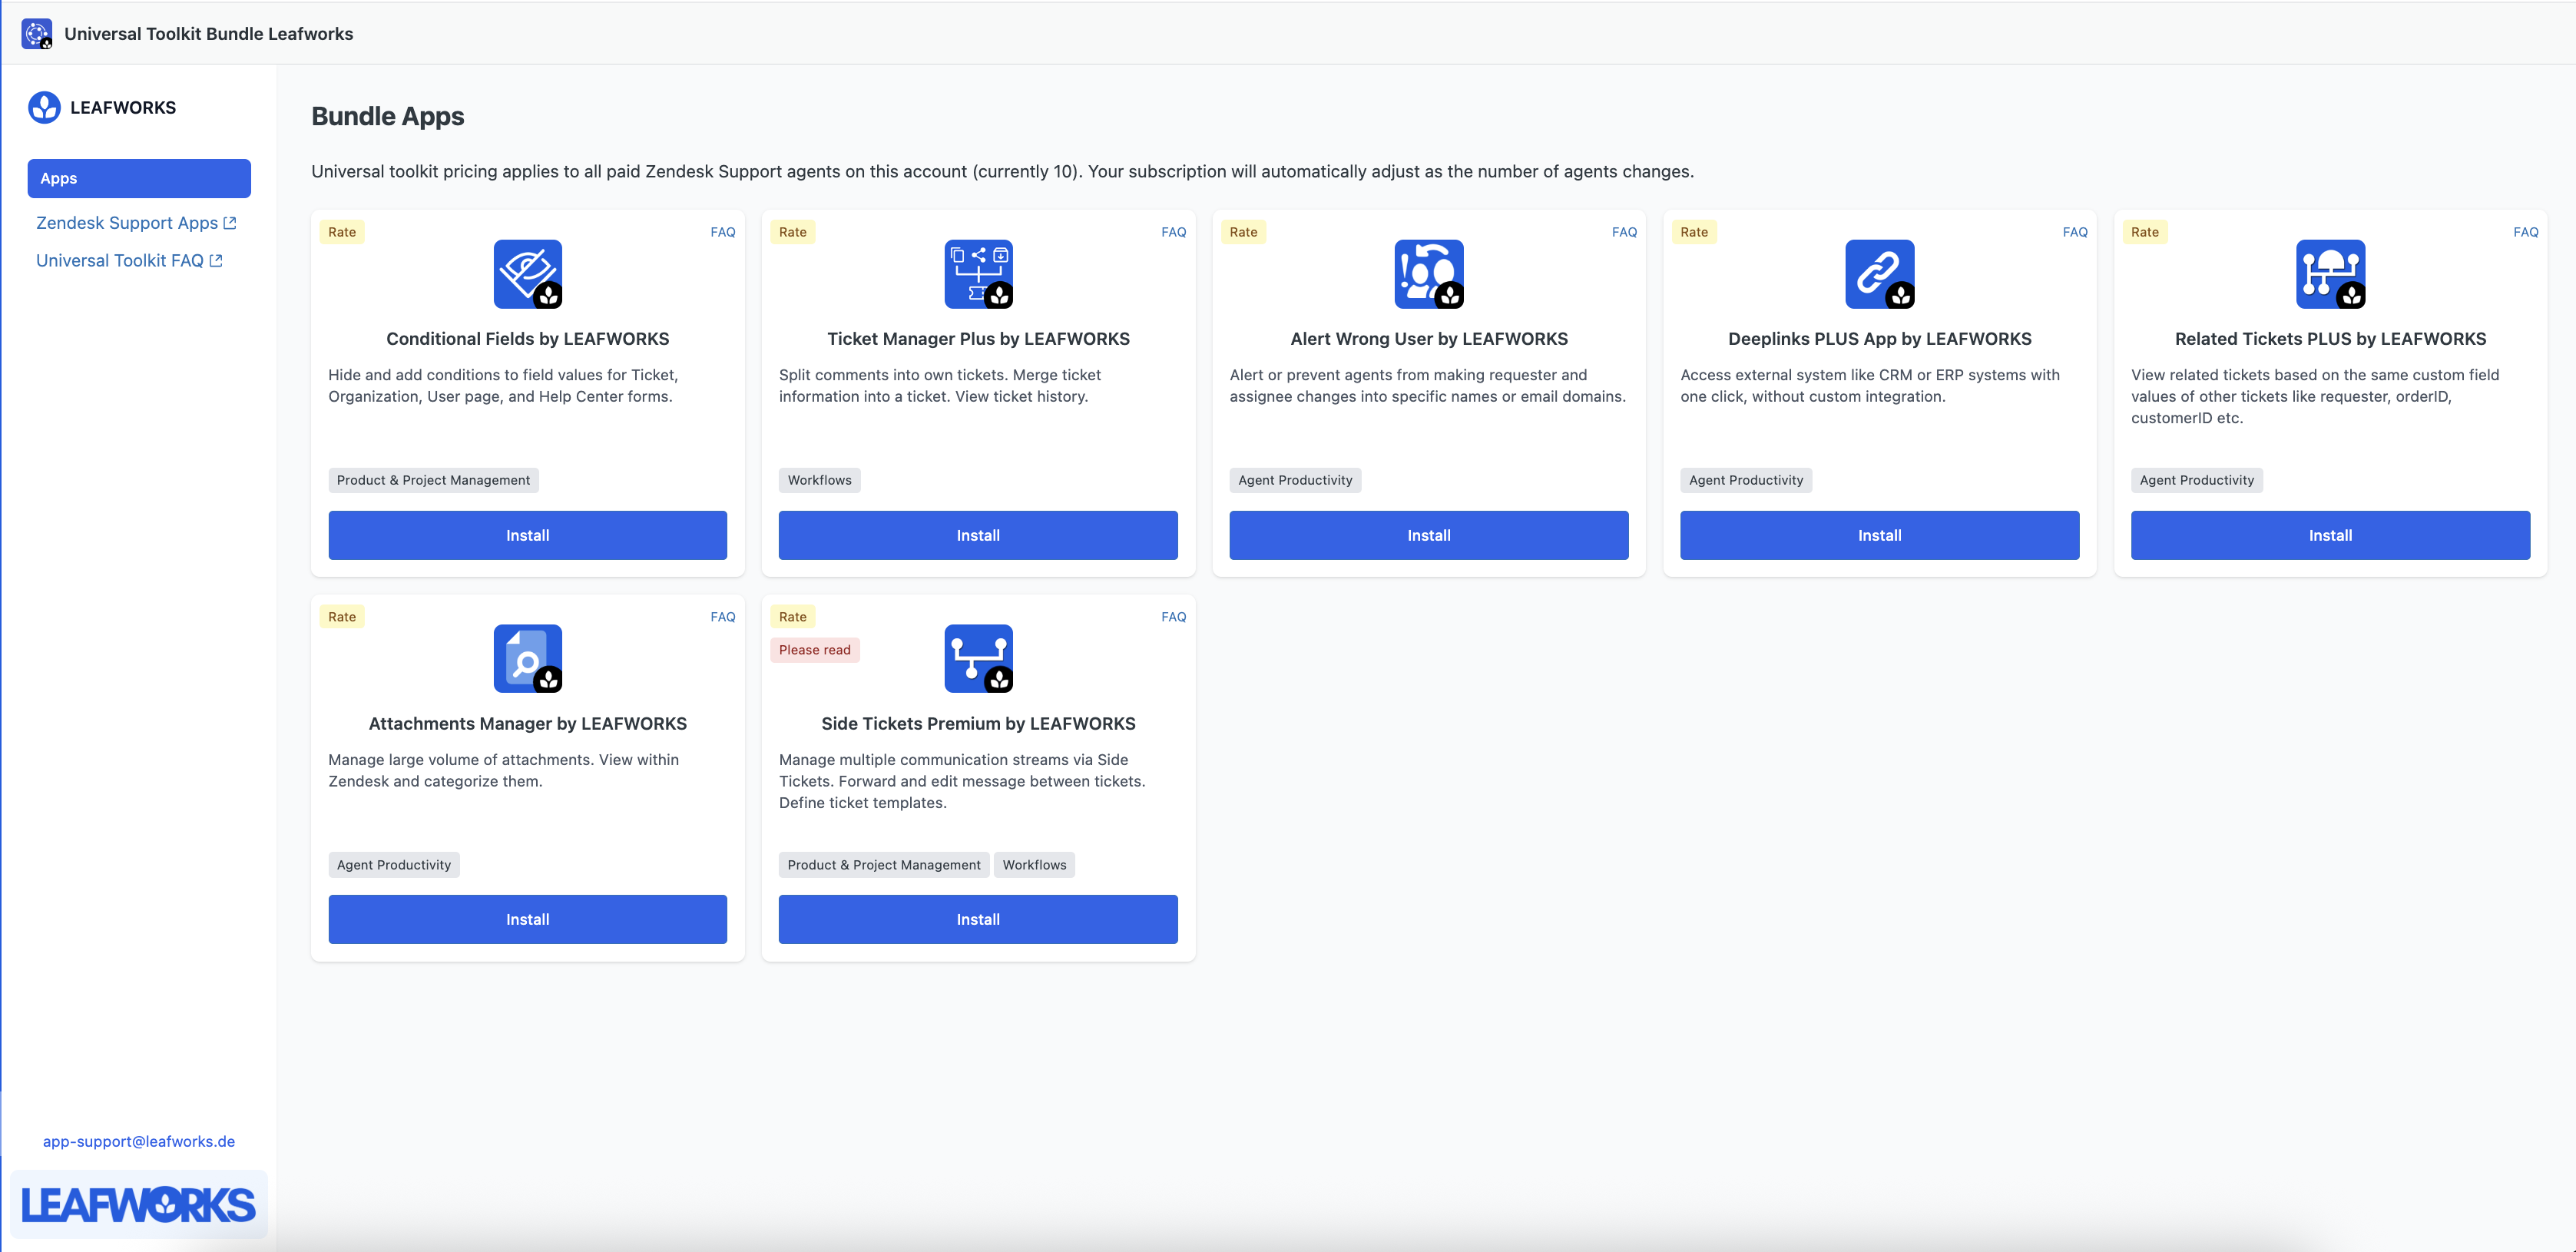Click Agent Productivity tag on Alert Wrong User
The width and height of the screenshot is (2576, 1252).
(x=1295, y=480)
